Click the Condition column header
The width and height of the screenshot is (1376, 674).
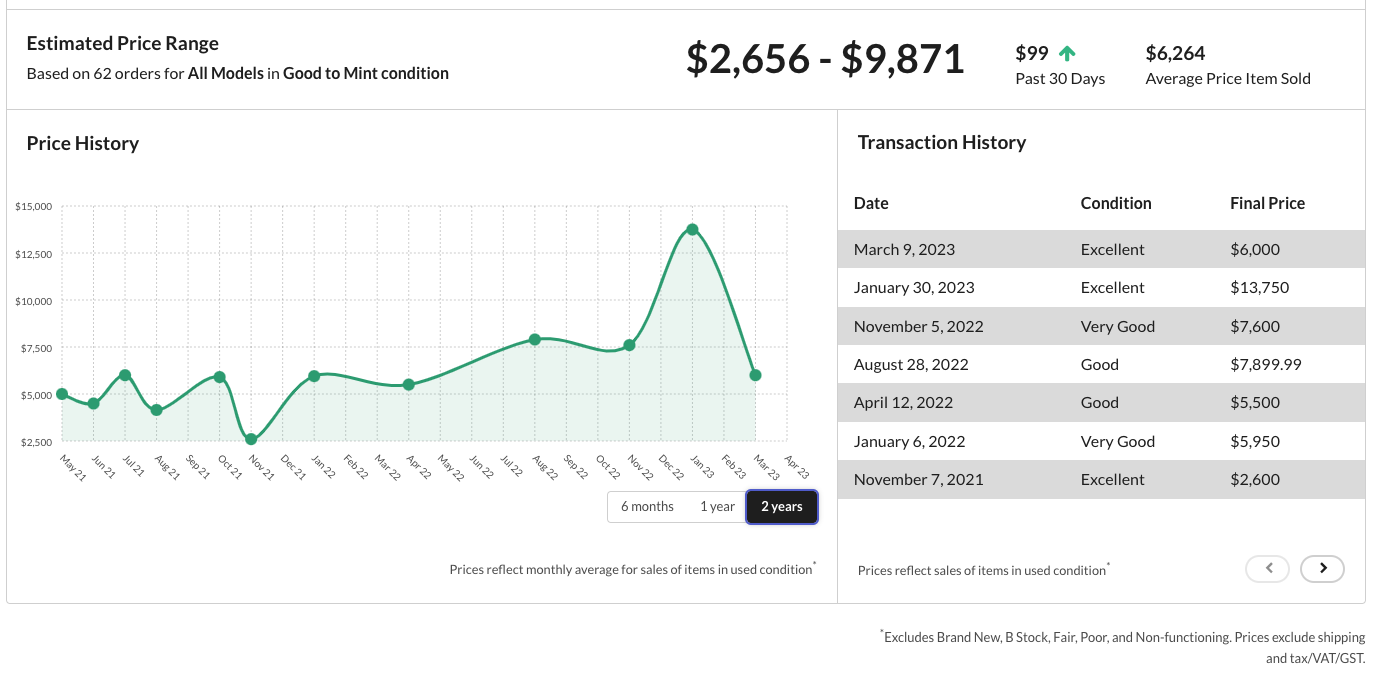click(1116, 203)
